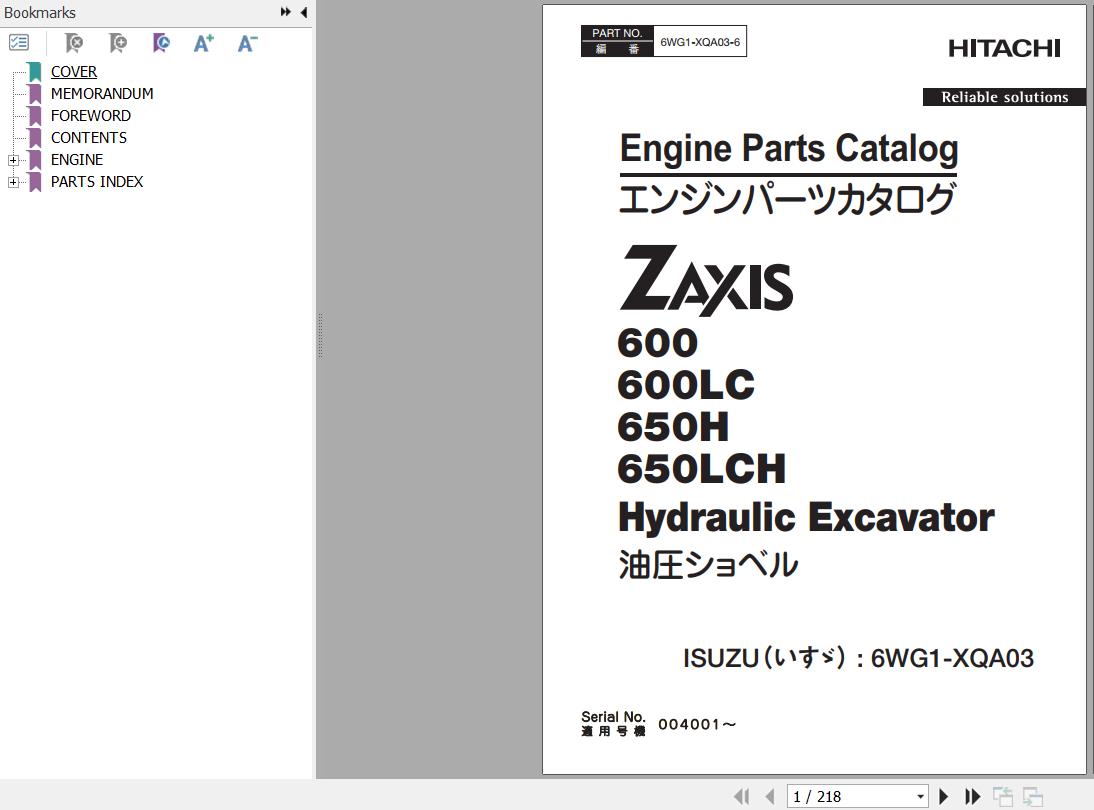Go to the previous page
Screen dimensions: 1094x810
coord(770,796)
